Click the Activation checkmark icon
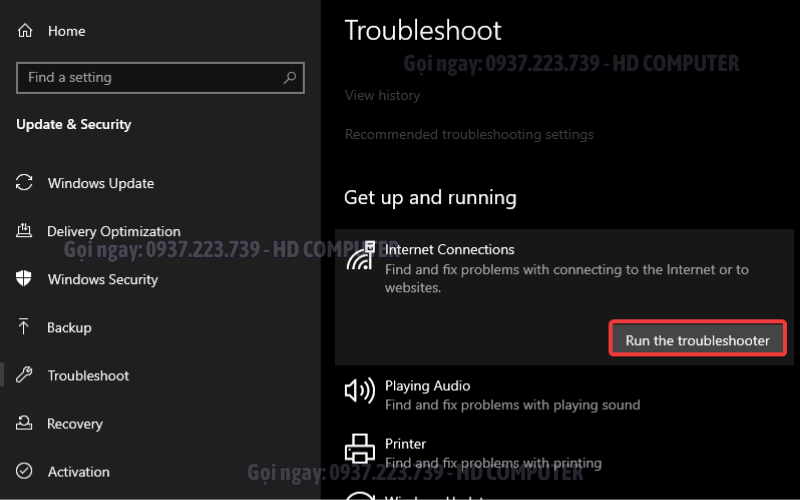800x500 pixels. (x=24, y=471)
